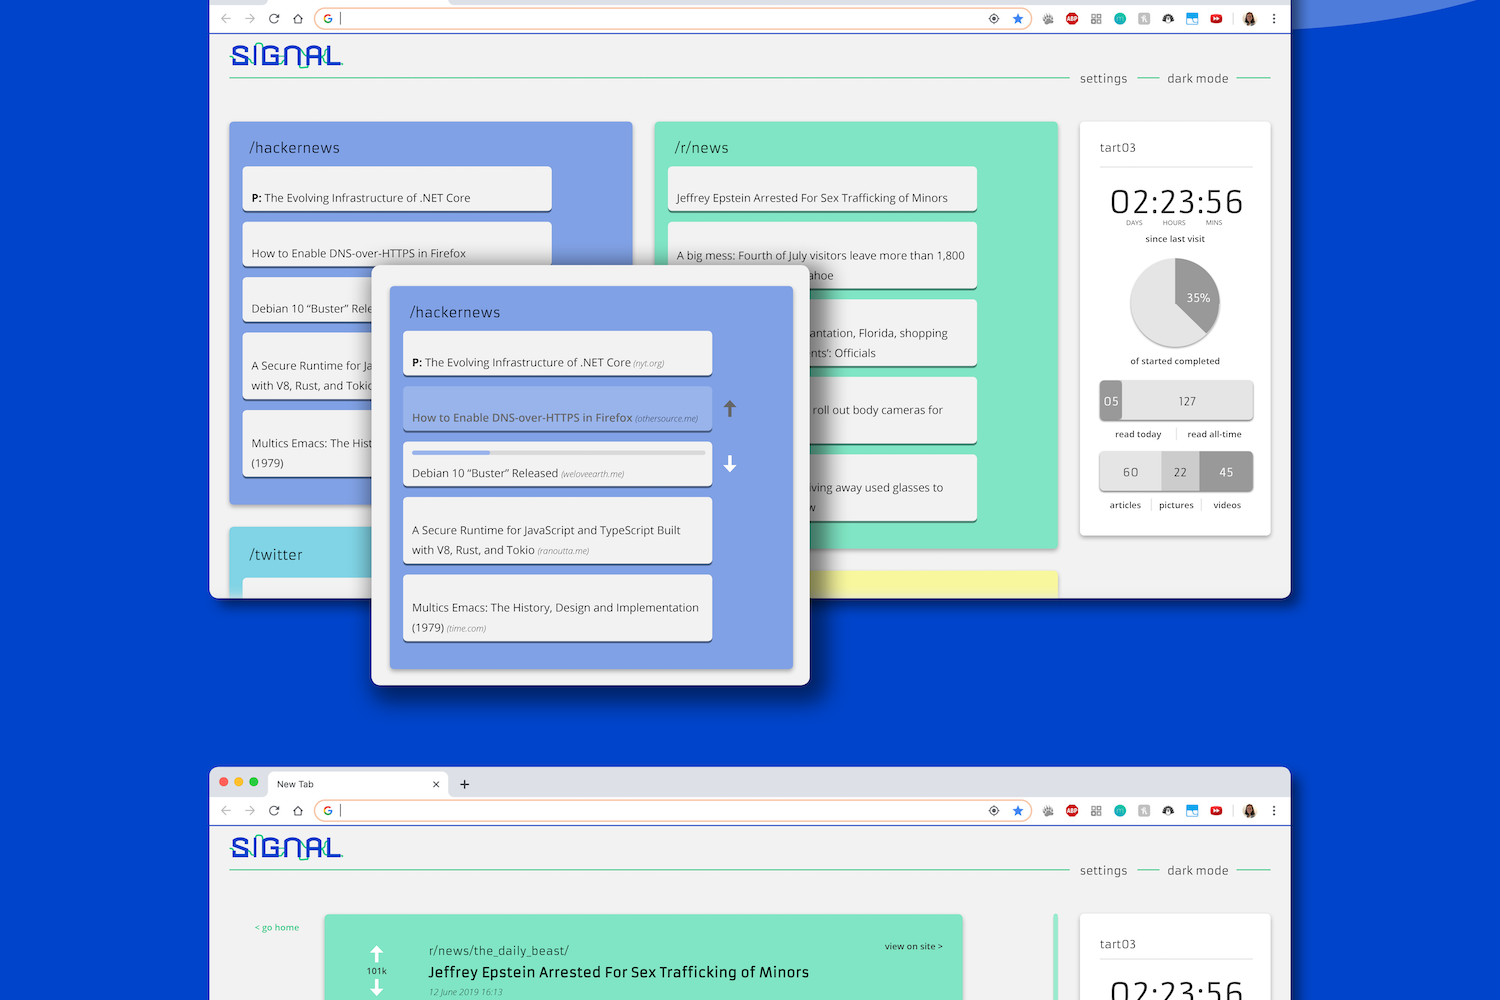
Task: Click the 35% completed pie chart
Action: tap(1175, 302)
